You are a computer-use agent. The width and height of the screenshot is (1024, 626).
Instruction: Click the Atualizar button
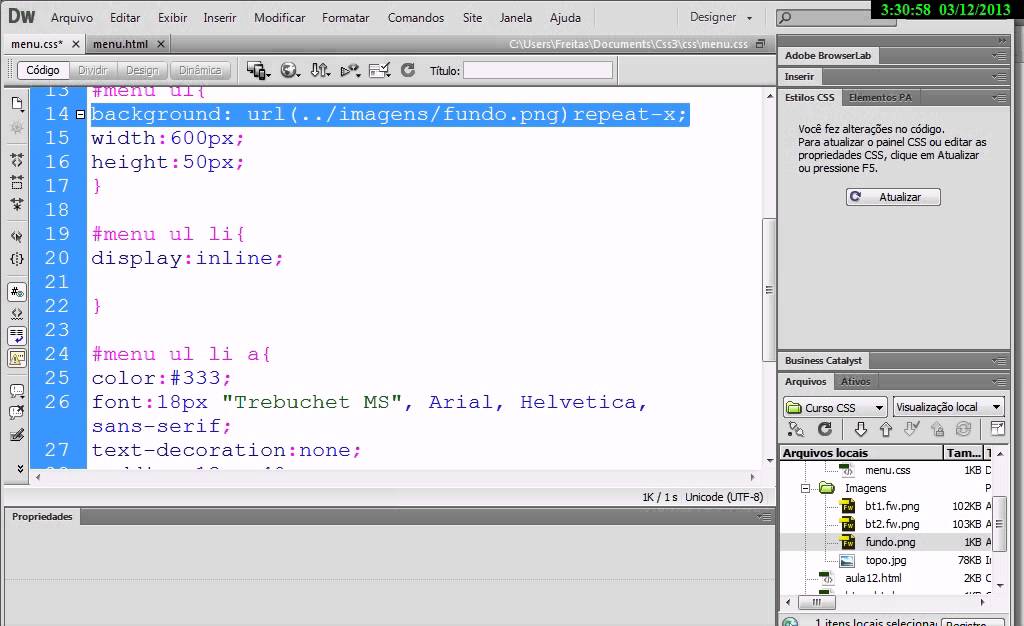click(x=893, y=197)
